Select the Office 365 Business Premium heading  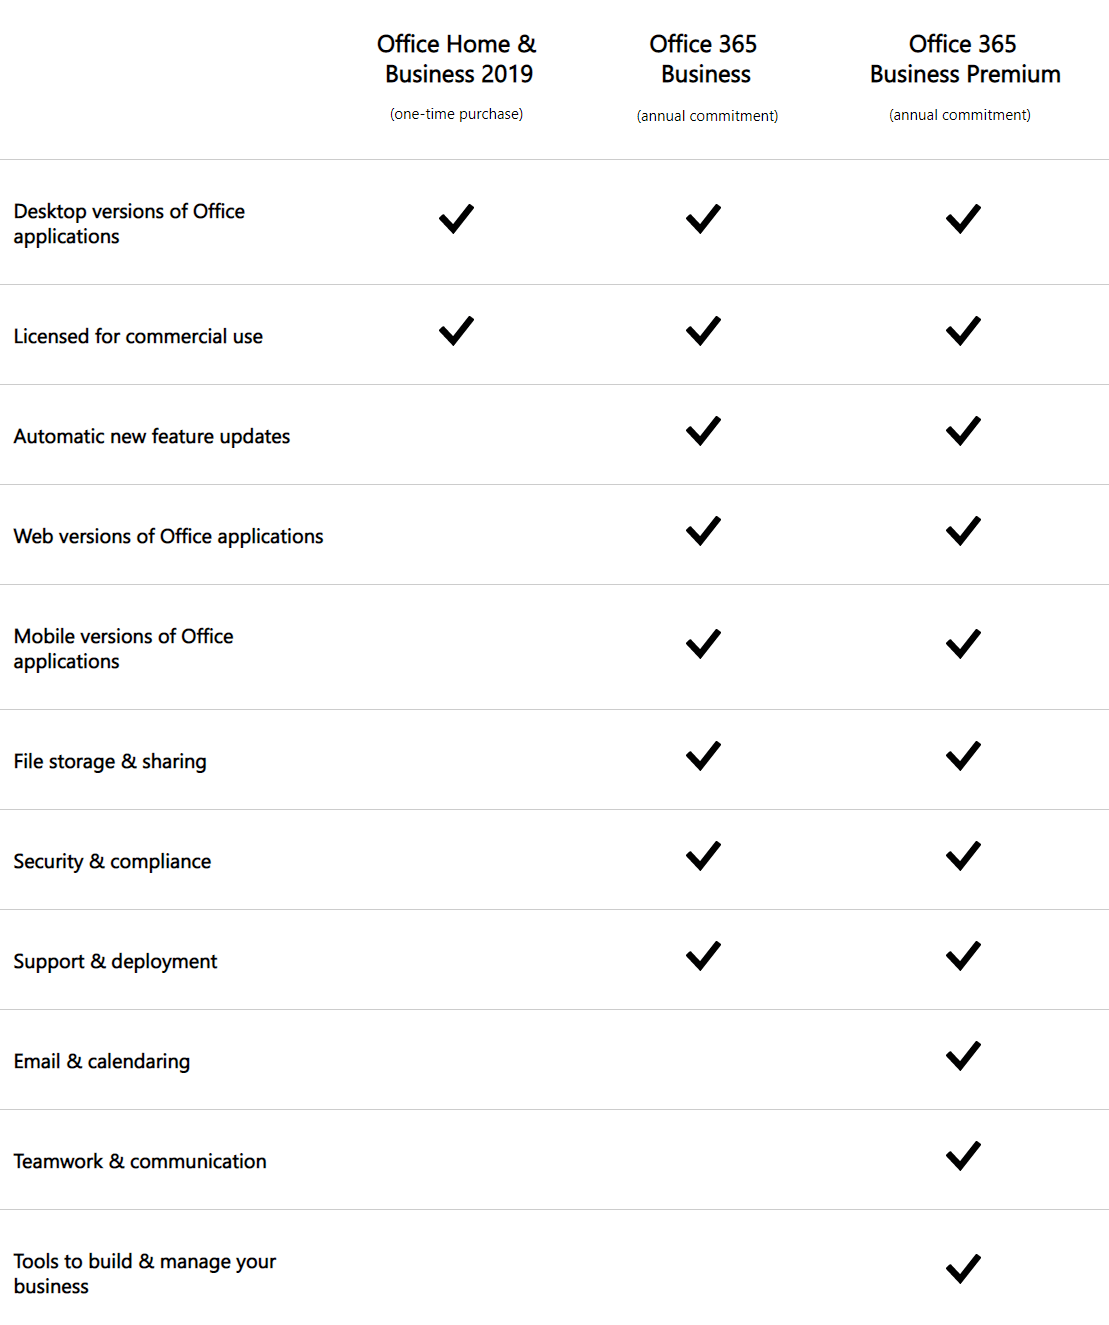coord(964,59)
